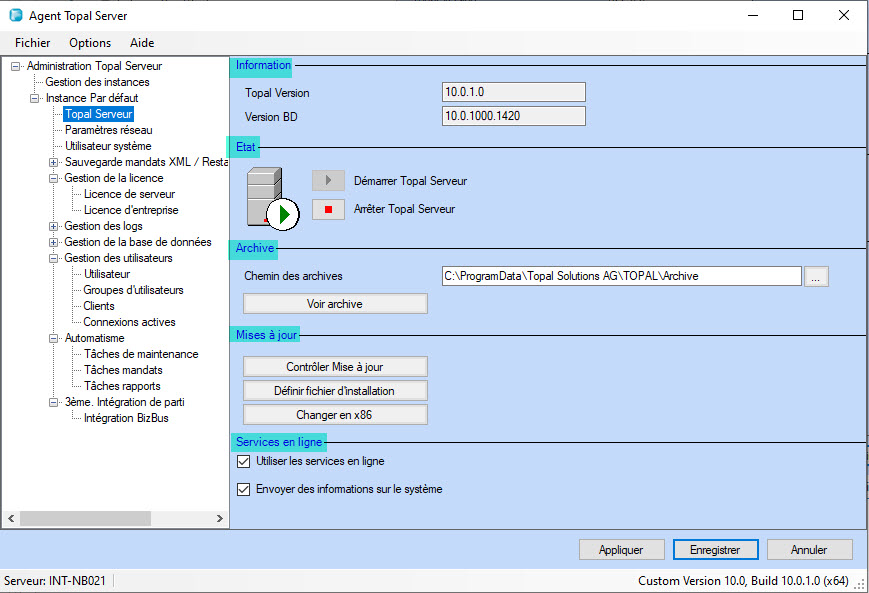The width and height of the screenshot is (869, 593).
Task: Uncheck Utiliser les services en ligne
Action: click(243, 462)
